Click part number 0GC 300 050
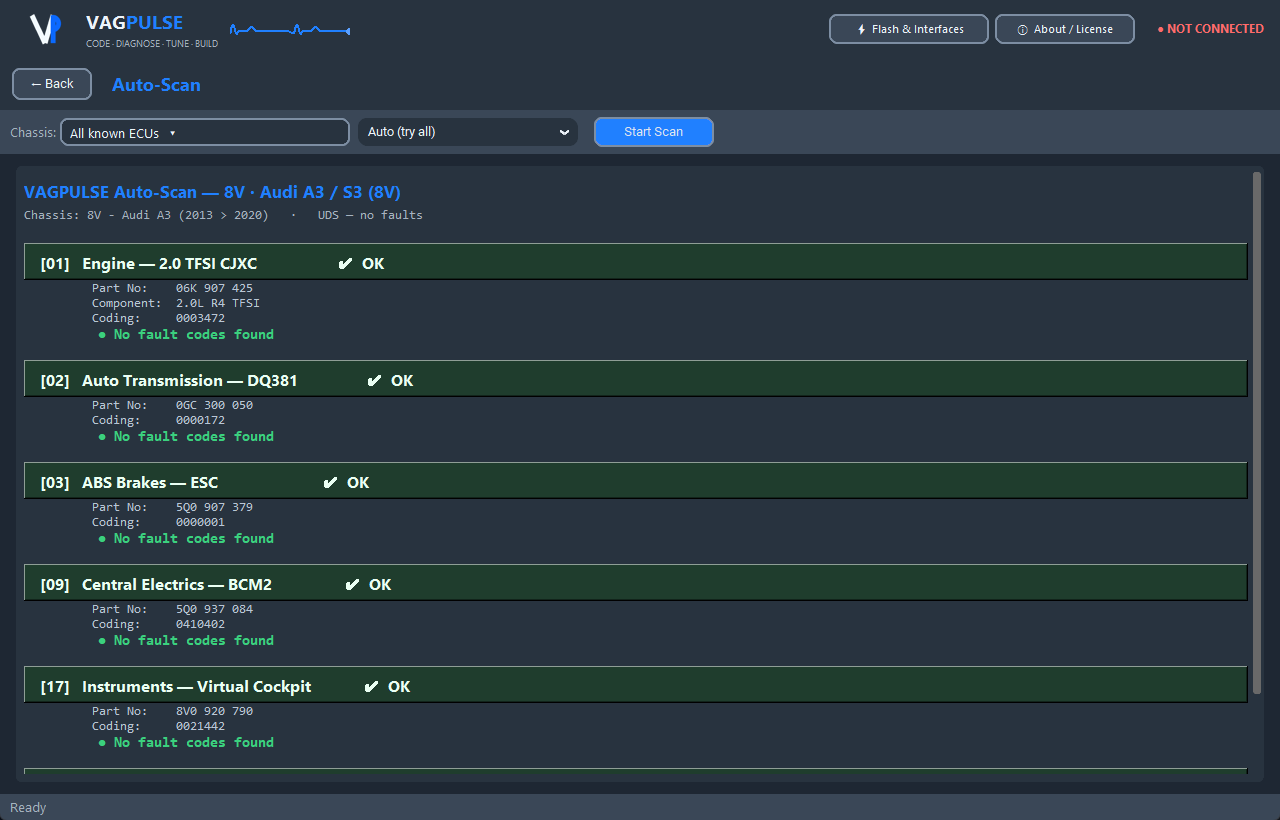 coord(214,406)
